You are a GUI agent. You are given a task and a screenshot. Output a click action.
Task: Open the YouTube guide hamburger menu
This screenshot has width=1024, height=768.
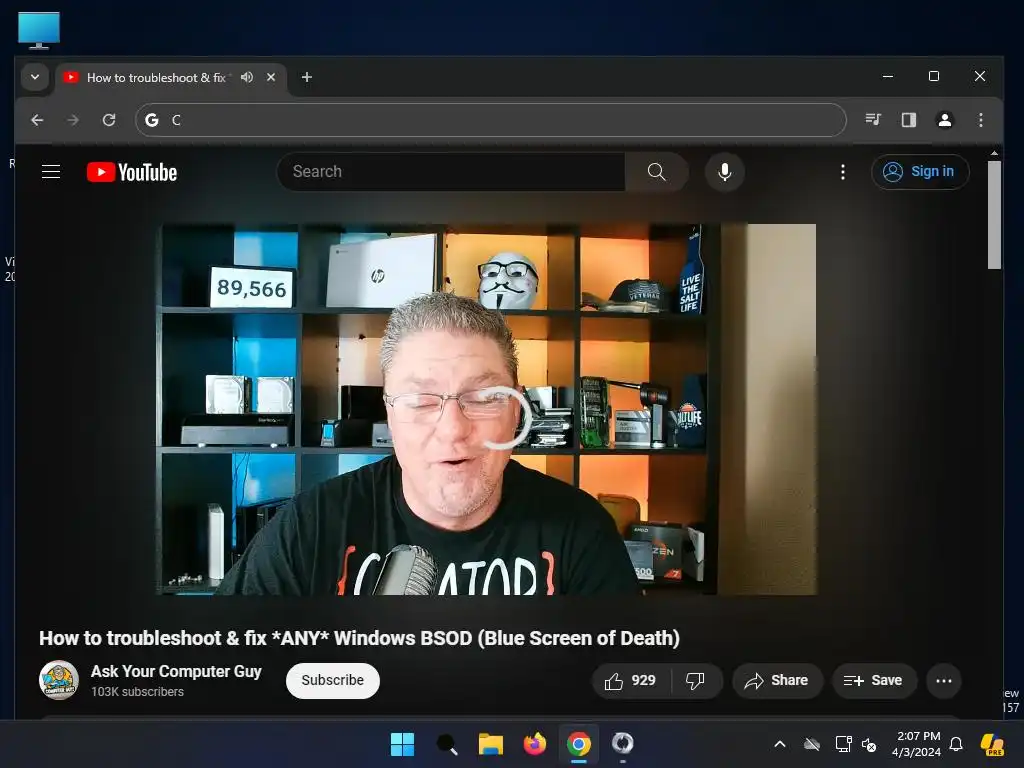coord(51,172)
